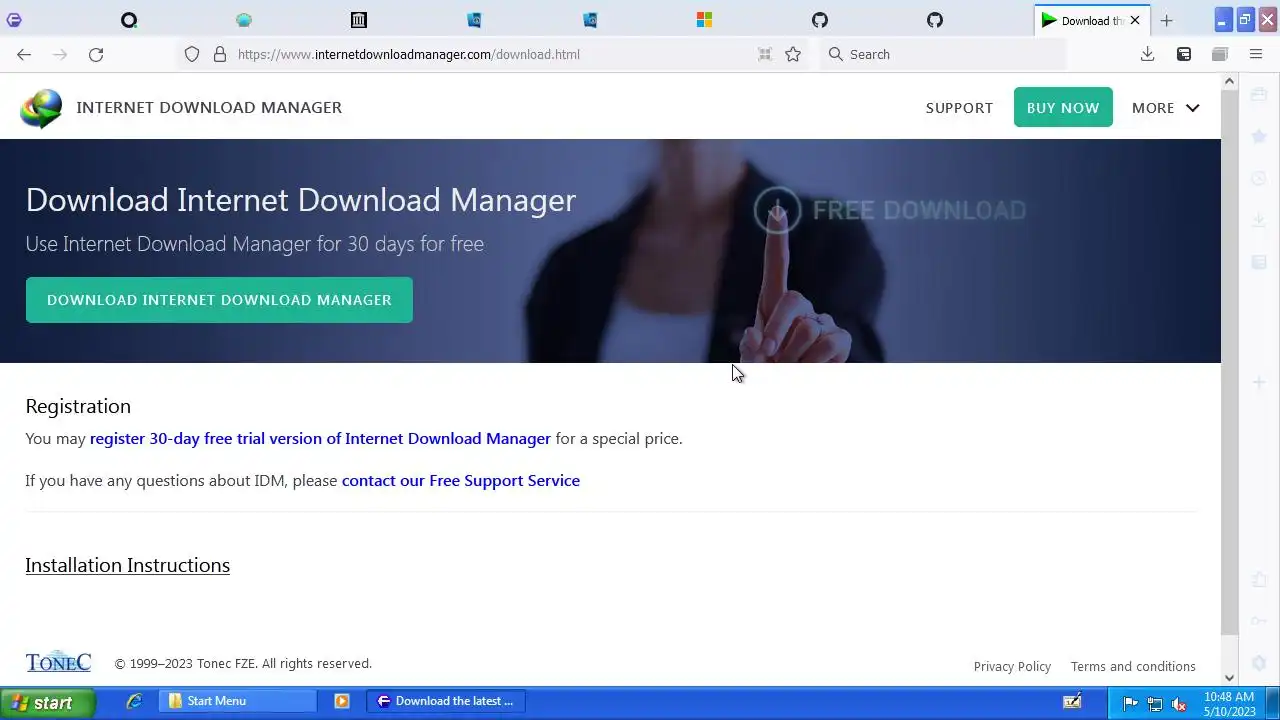
Task: Click the purple icon at tab bar start
Action: 14,20
